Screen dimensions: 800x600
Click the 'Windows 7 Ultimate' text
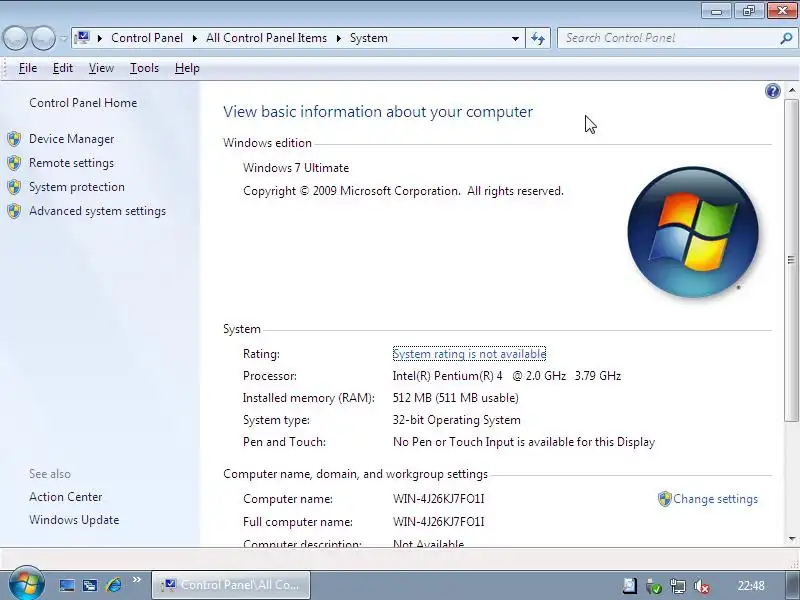pos(296,168)
